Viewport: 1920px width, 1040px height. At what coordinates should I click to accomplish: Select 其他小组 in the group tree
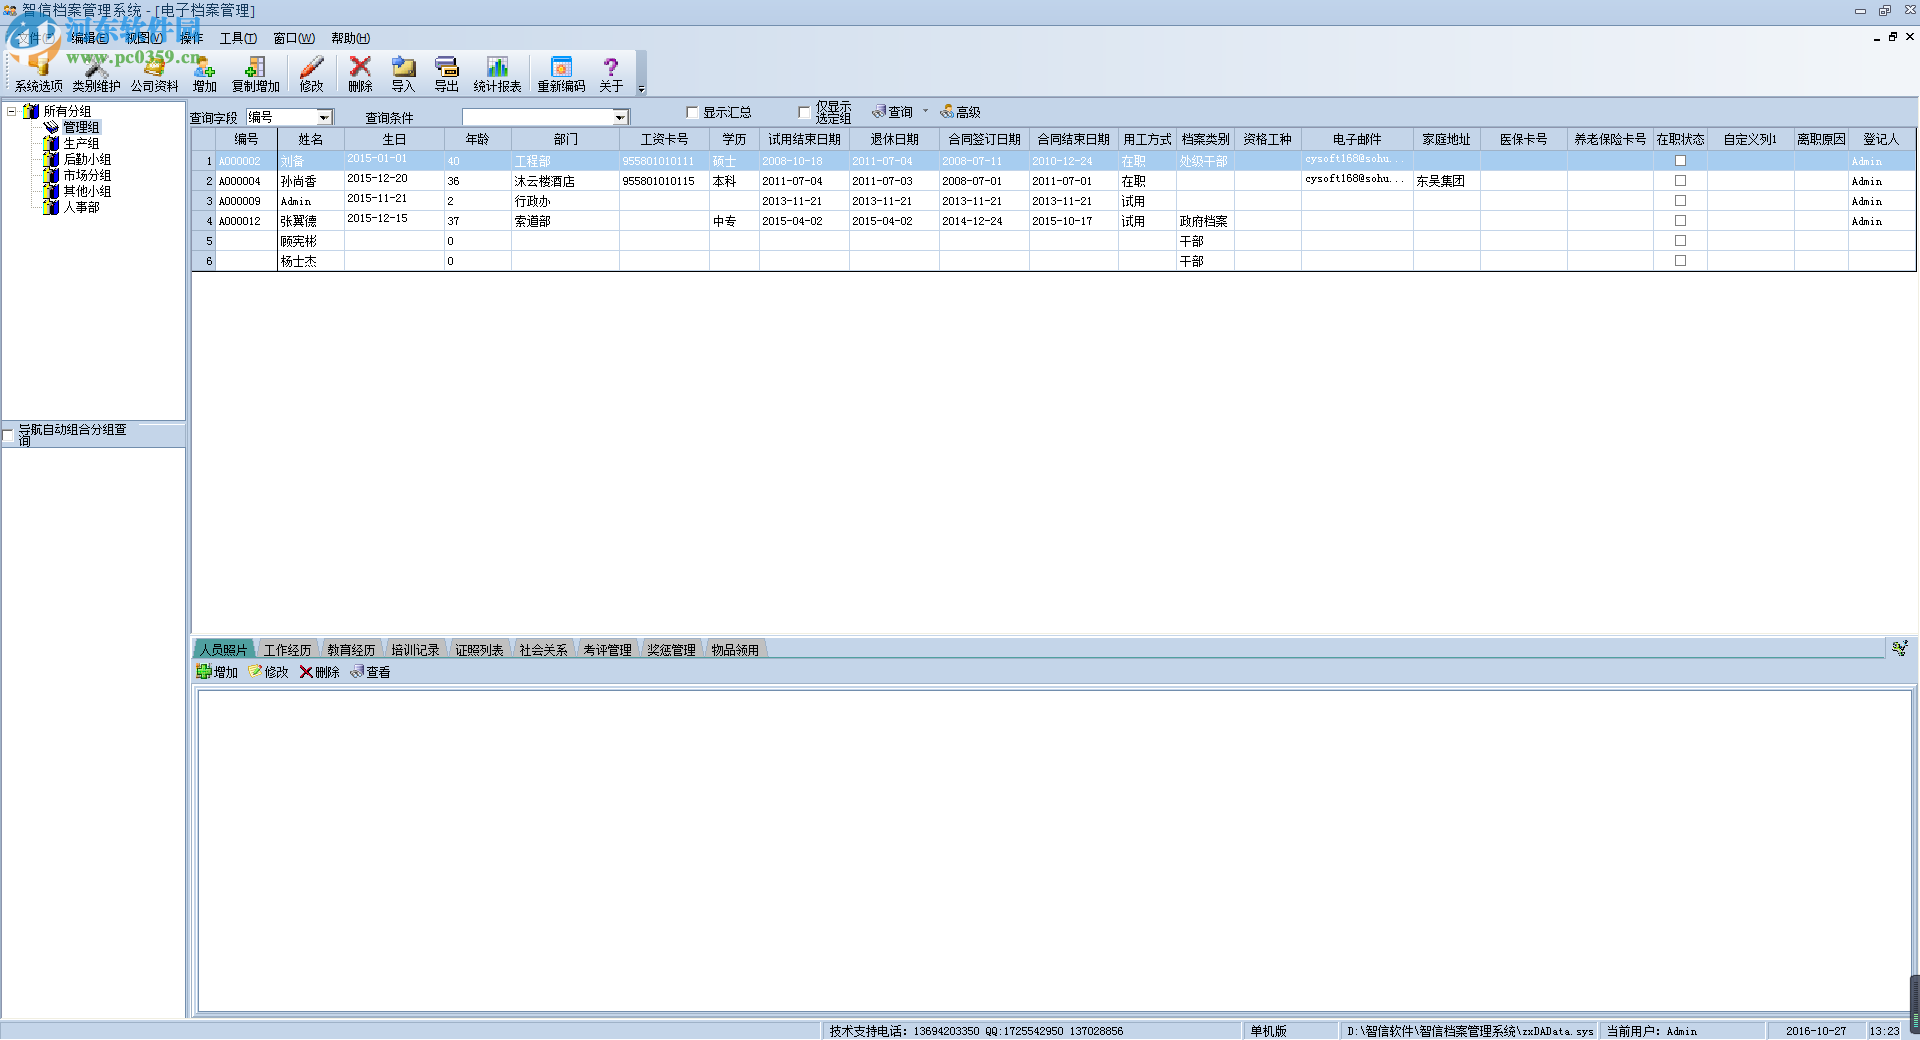tap(87, 191)
